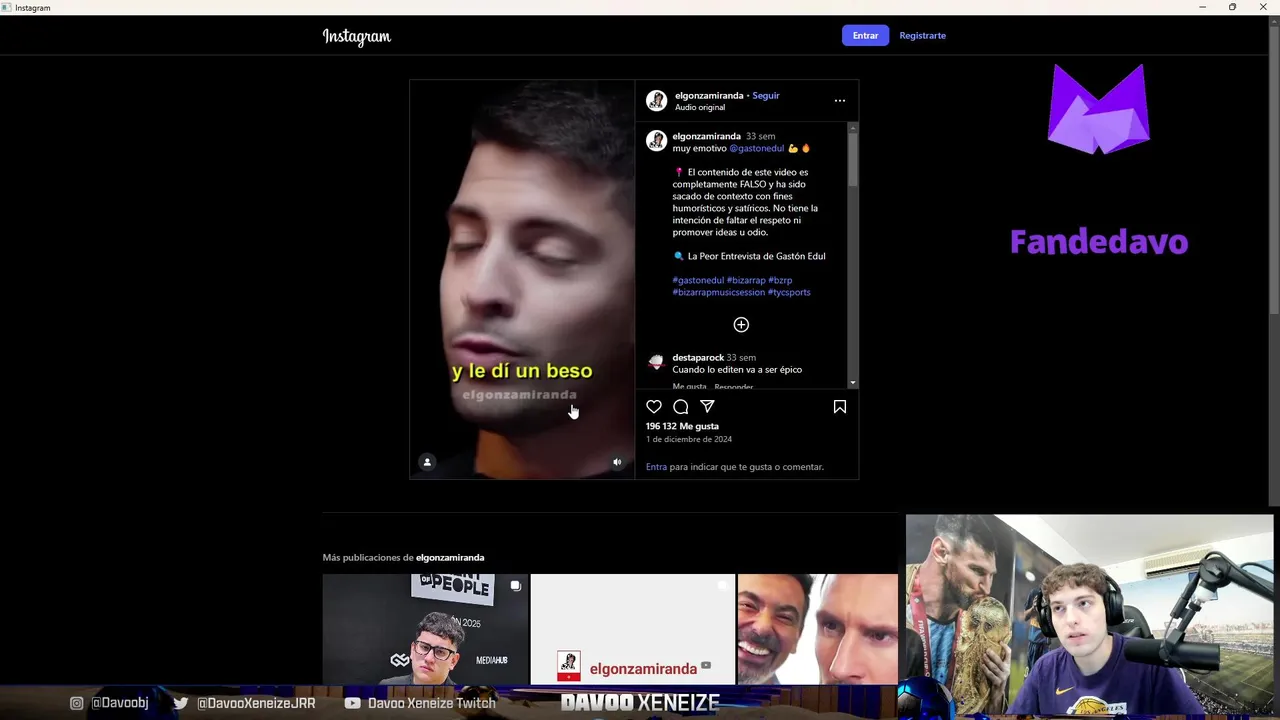Click the comments panel scrollbar thumb
1280x720 pixels.
point(853,160)
